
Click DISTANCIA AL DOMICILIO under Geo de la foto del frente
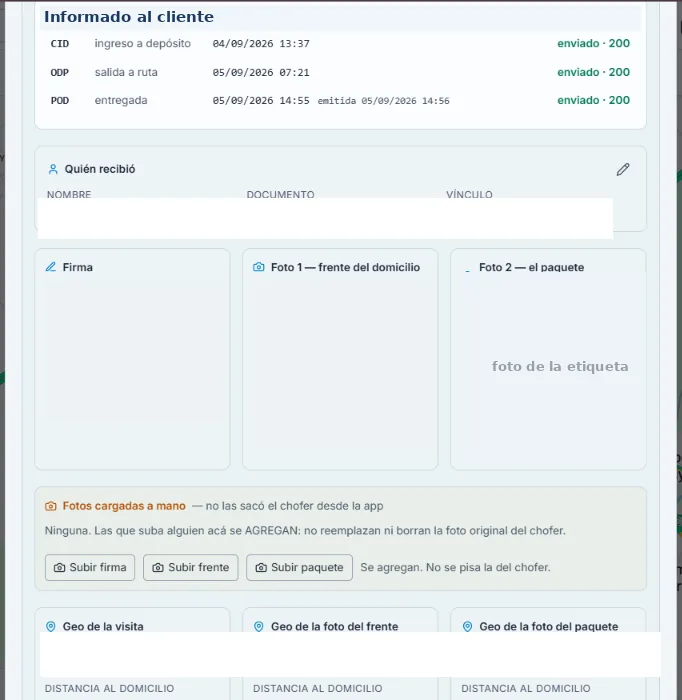click(318, 688)
